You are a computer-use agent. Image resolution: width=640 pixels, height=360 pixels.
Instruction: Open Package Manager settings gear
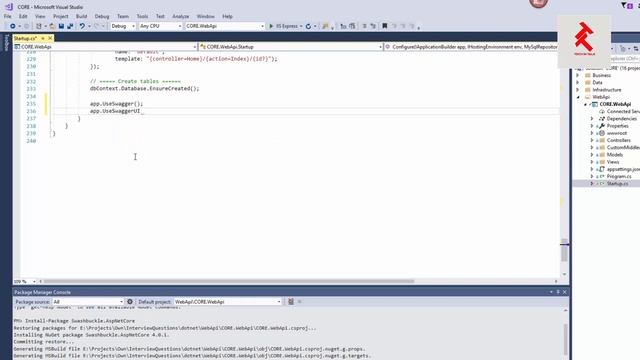[130, 302]
